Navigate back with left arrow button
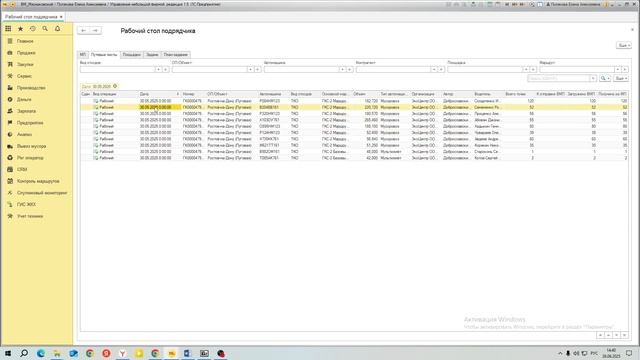Screen dimensions: 640x360 click(83, 31)
